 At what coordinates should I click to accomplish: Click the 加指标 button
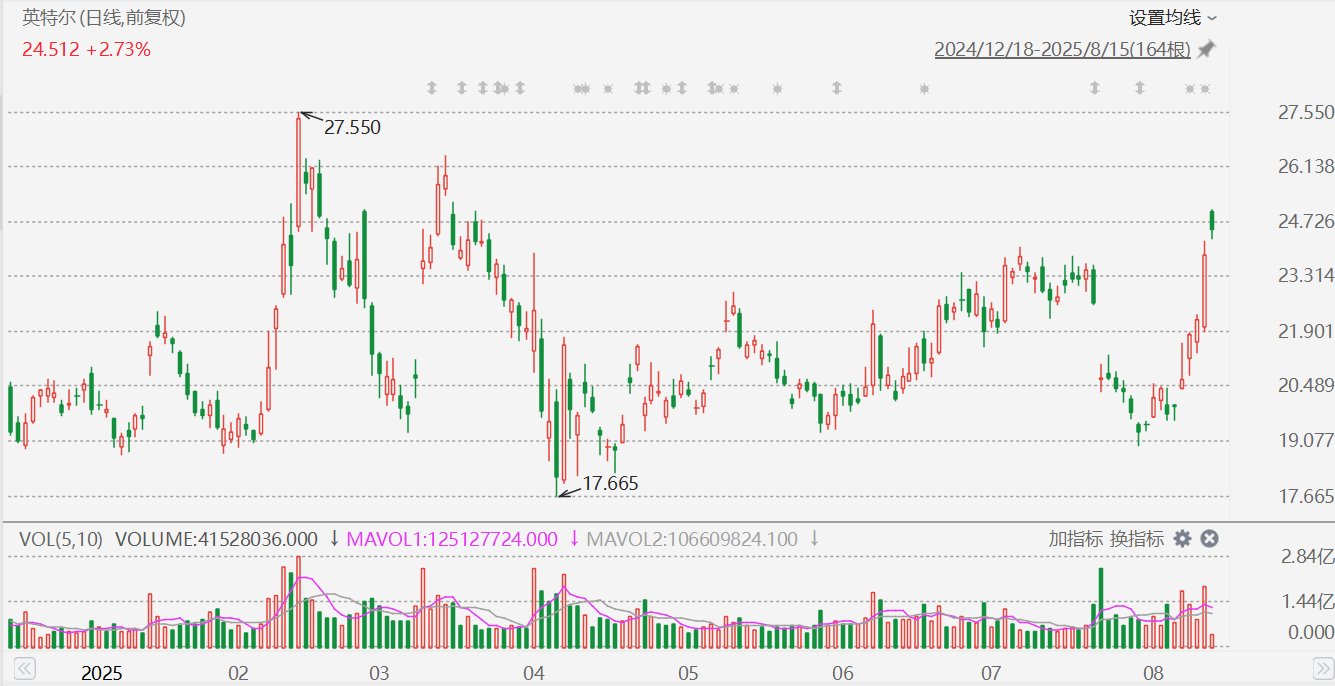point(1076,539)
